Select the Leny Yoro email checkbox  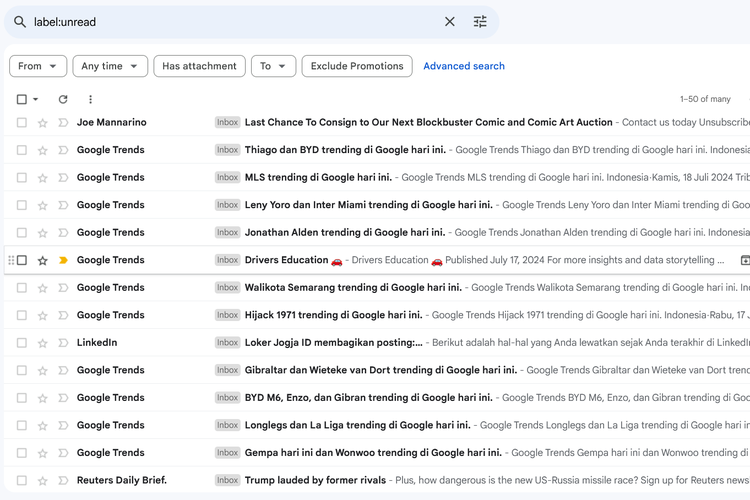pos(22,205)
